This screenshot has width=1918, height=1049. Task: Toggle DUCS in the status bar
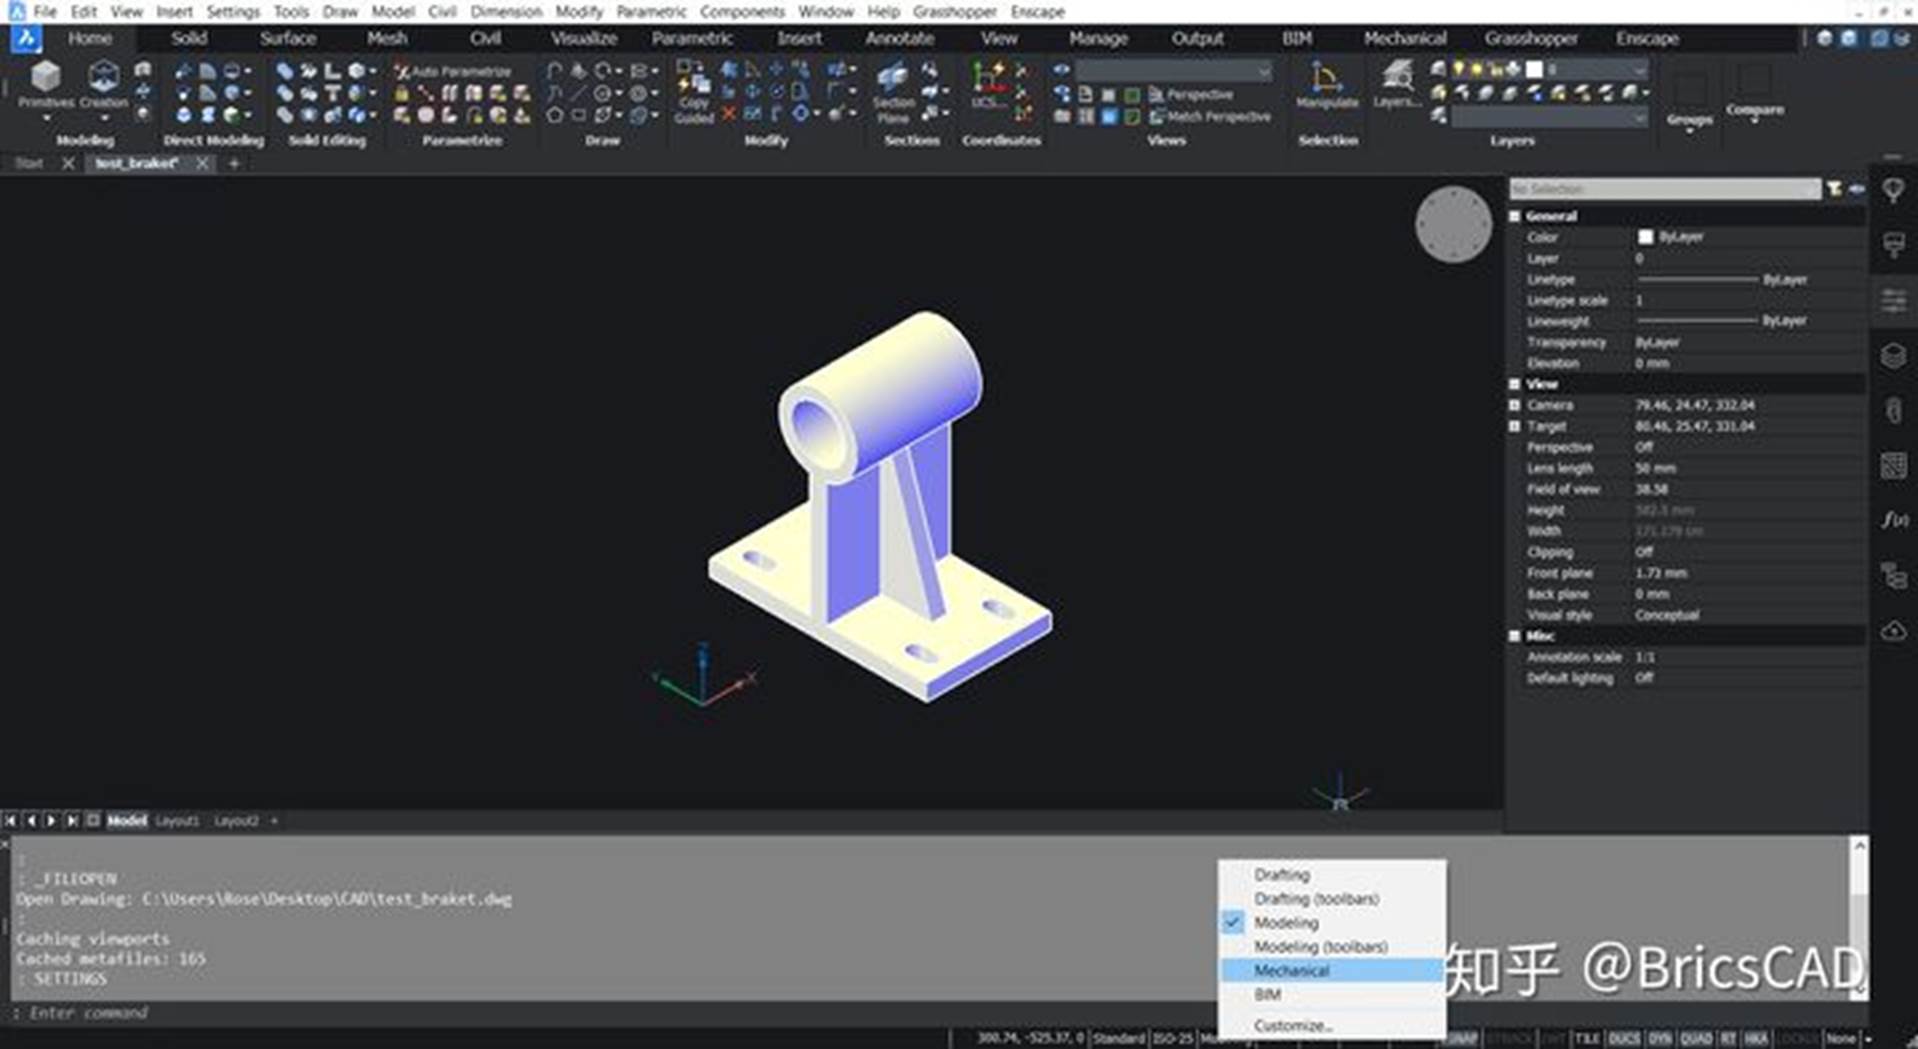[1623, 1038]
